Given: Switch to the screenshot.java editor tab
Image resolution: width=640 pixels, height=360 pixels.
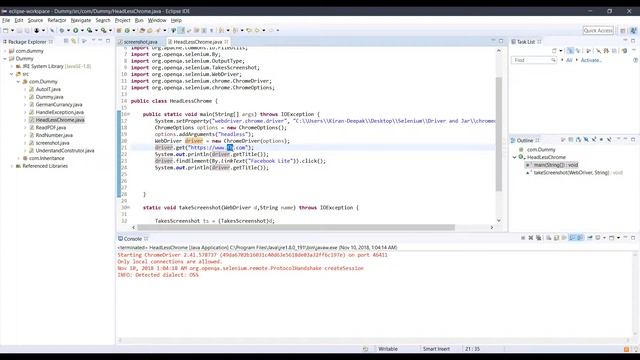Looking at the screenshot, I should click(140, 42).
